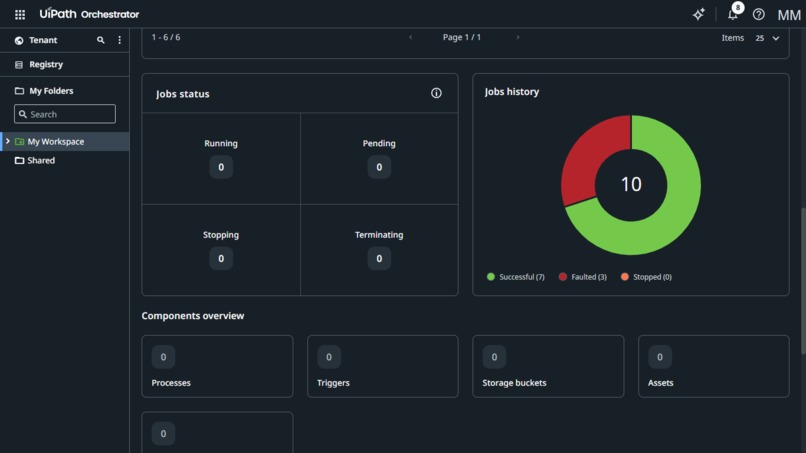The image size is (806, 453).
Task: Click the red faulted donut segment
Action: pyautogui.click(x=591, y=154)
